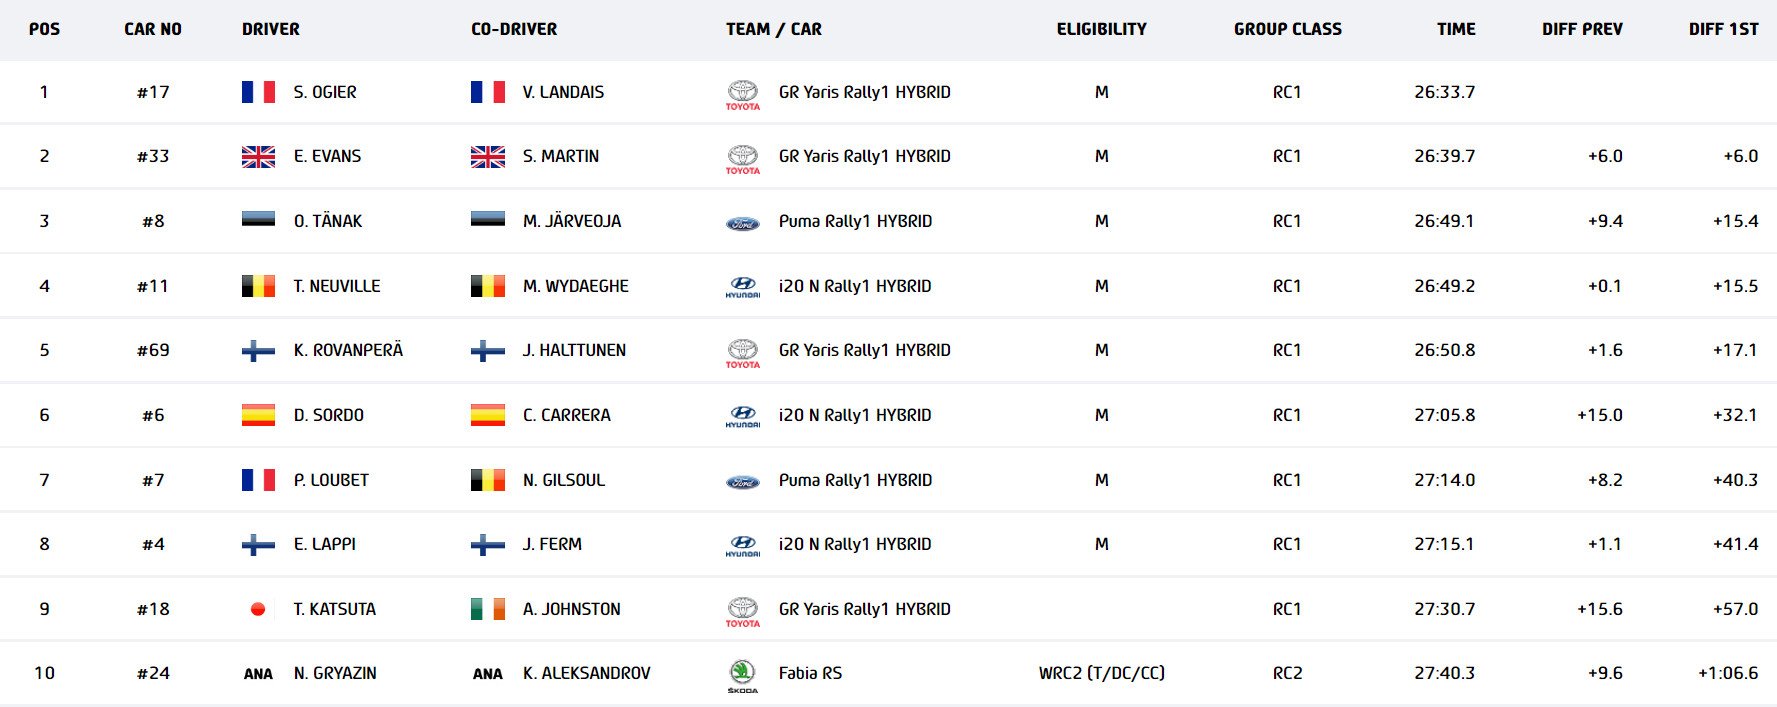This screenshot has width=1777, height=707.
Task: Click the Estonian flag beside O. Tänak
Action: point(258,219)
